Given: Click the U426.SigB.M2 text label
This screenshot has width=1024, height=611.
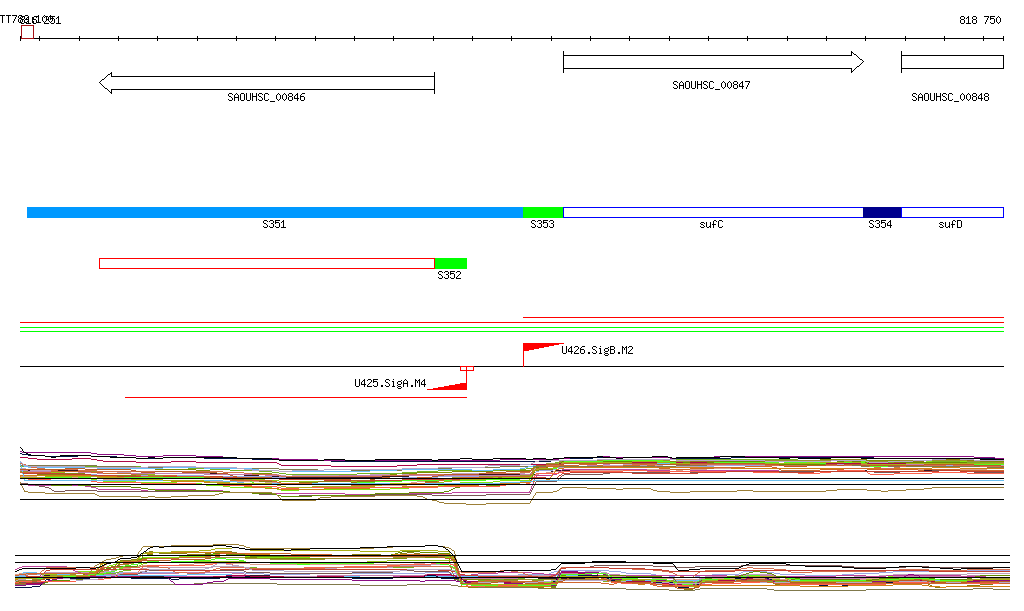Looking at the screenshot, I should 597,351.
